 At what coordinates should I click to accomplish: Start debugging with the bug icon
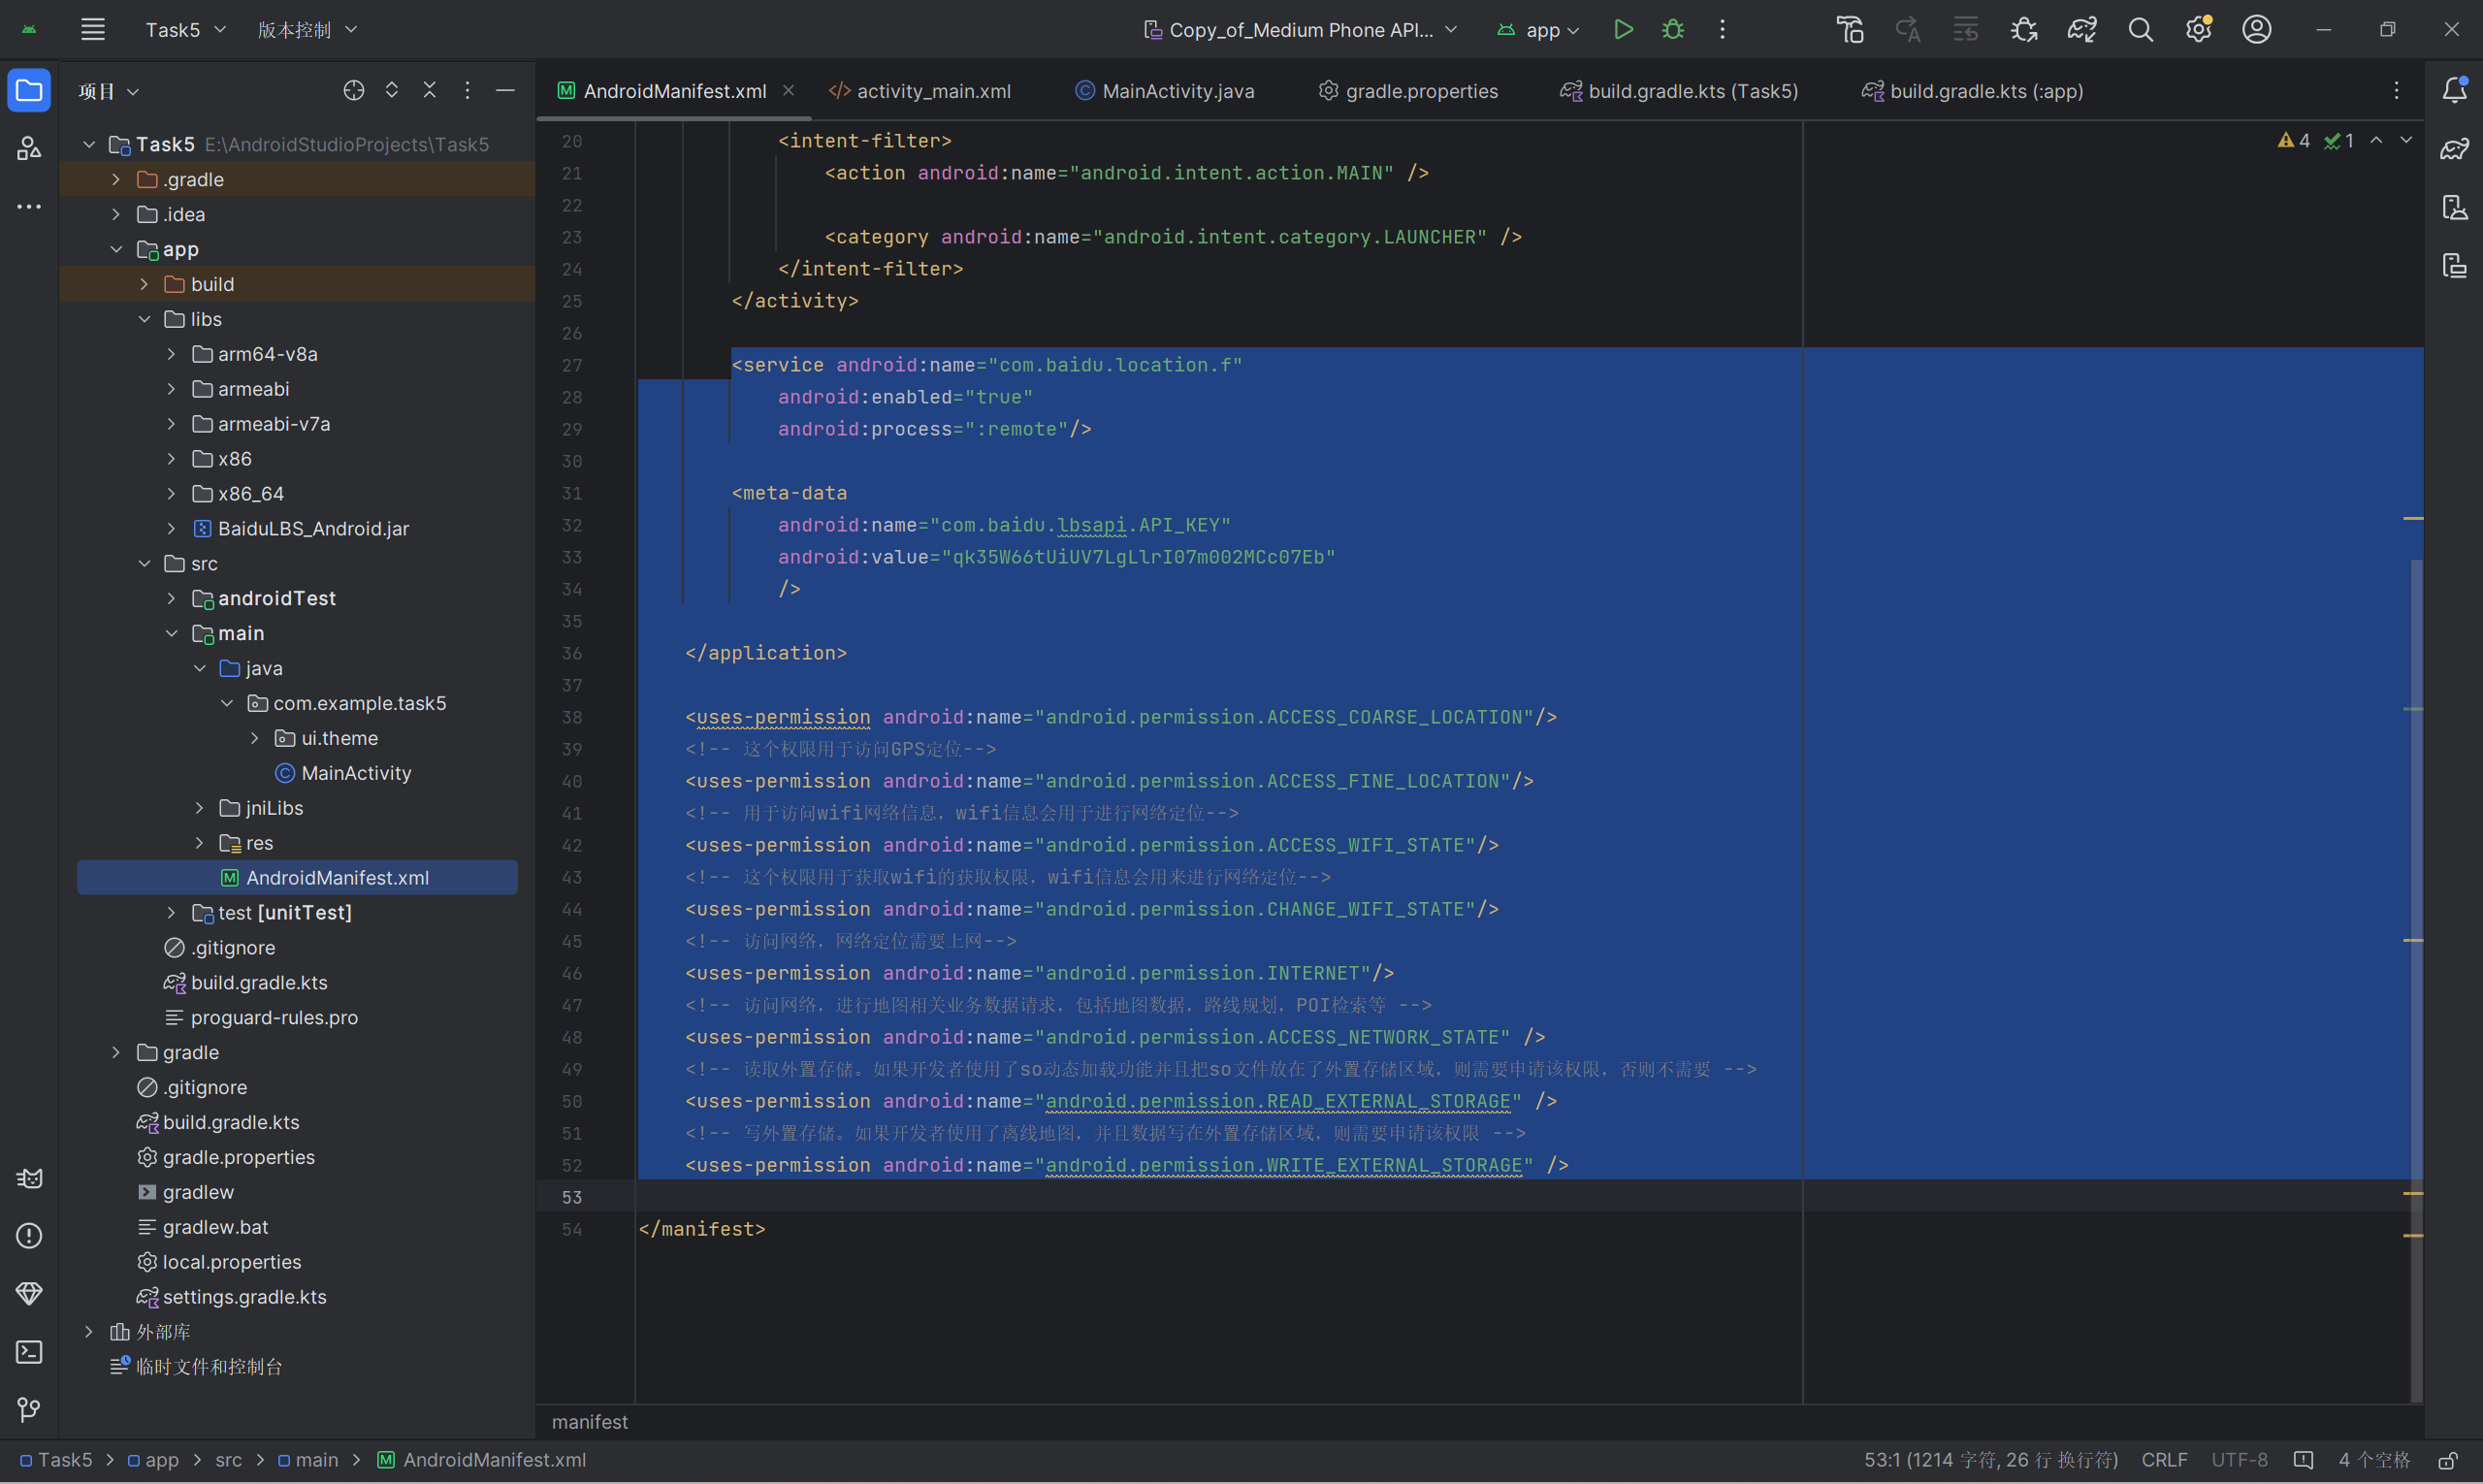pyautogui.click(x=1672, y=30)
